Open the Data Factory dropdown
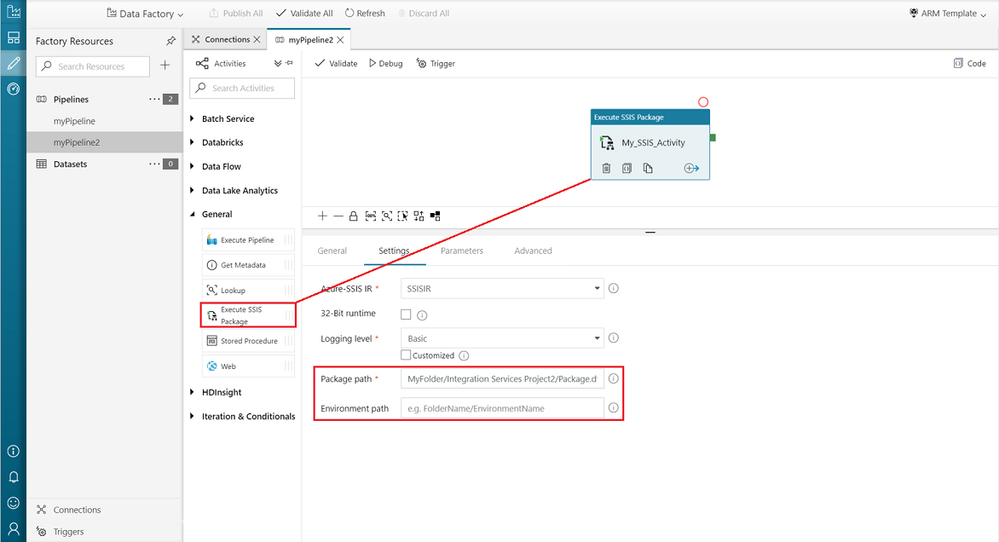The image size is (999, 542). [x=145, y=13]
